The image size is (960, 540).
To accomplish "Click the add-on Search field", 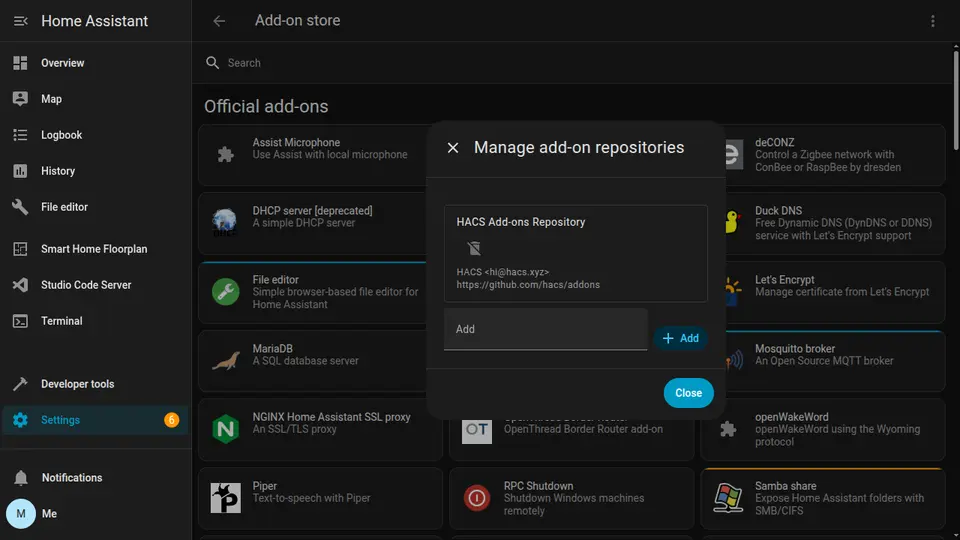I will pyautogui.click(x=576, y=63).
